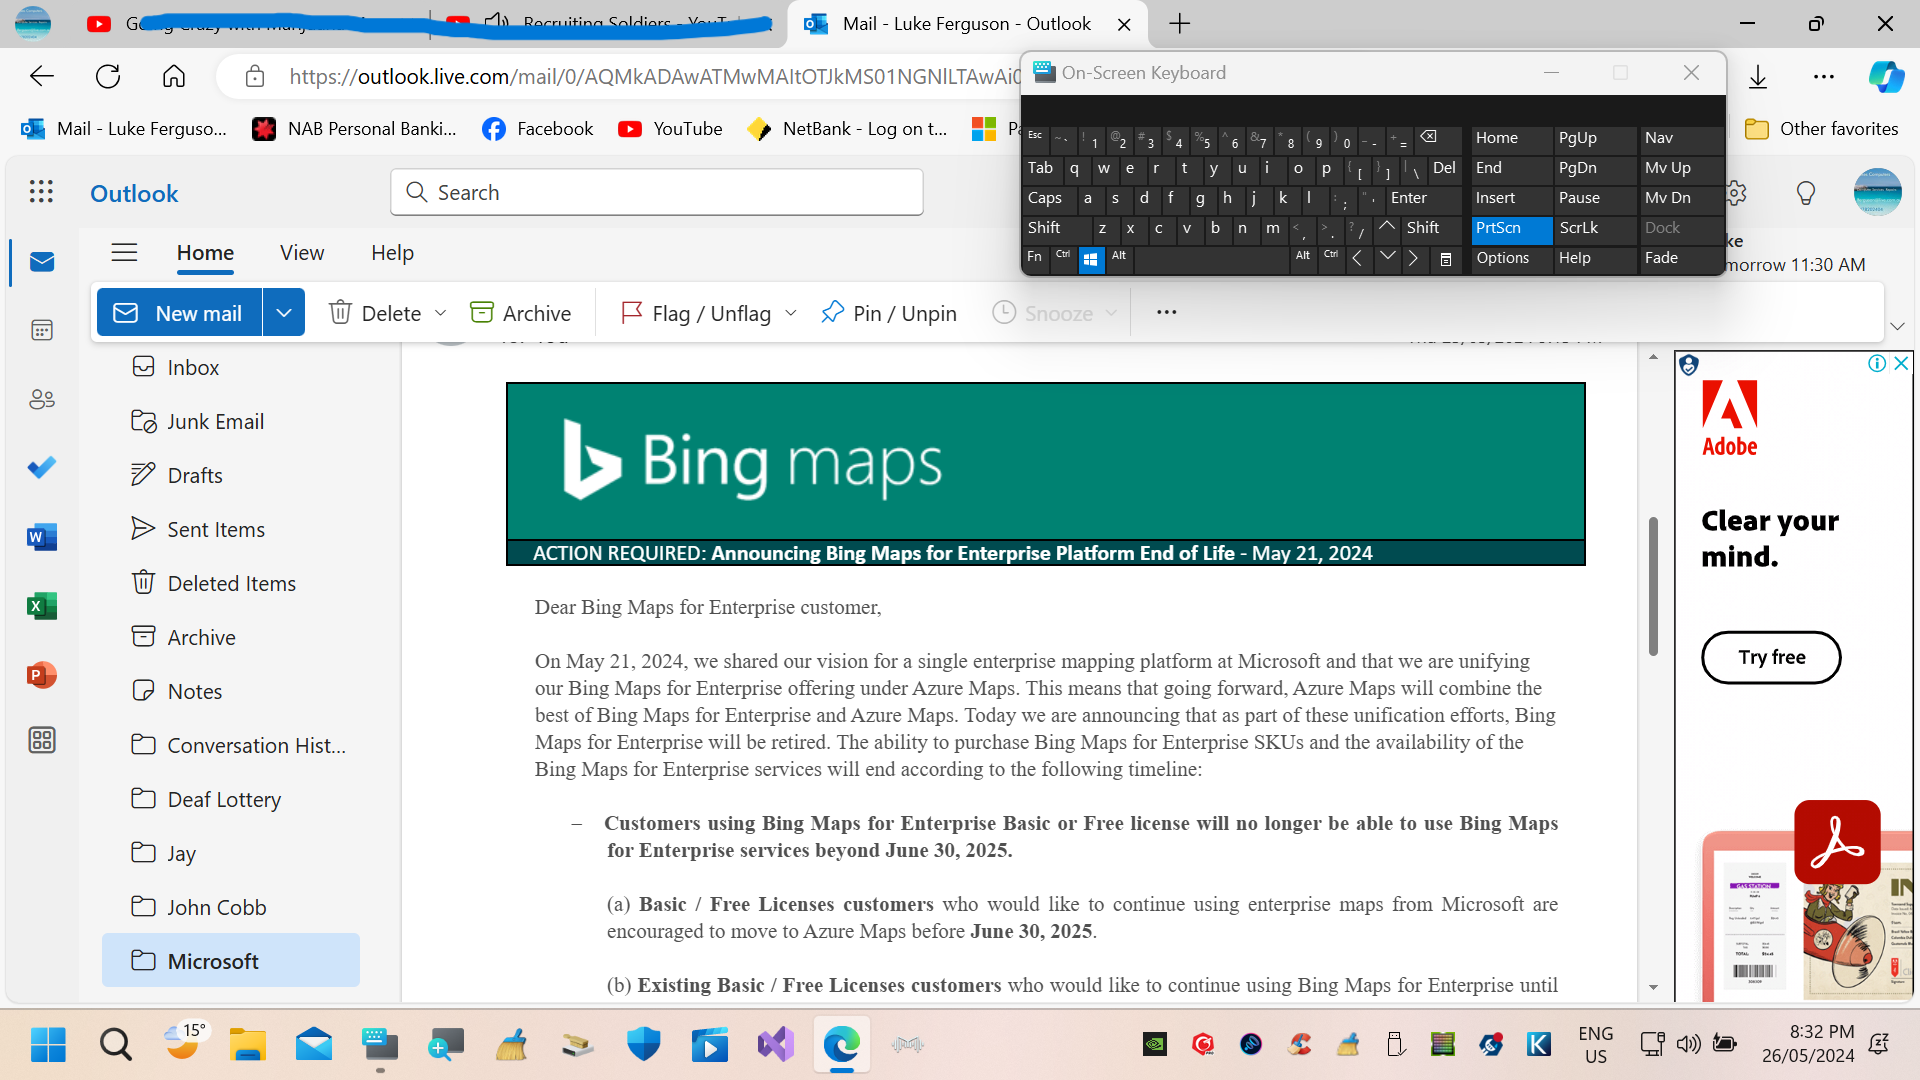The height and width of the screenshot is (1080, 1920).
Task: Toggle left Shift key on On-Screen Keyboard
Action: (x=1055, y=228)
